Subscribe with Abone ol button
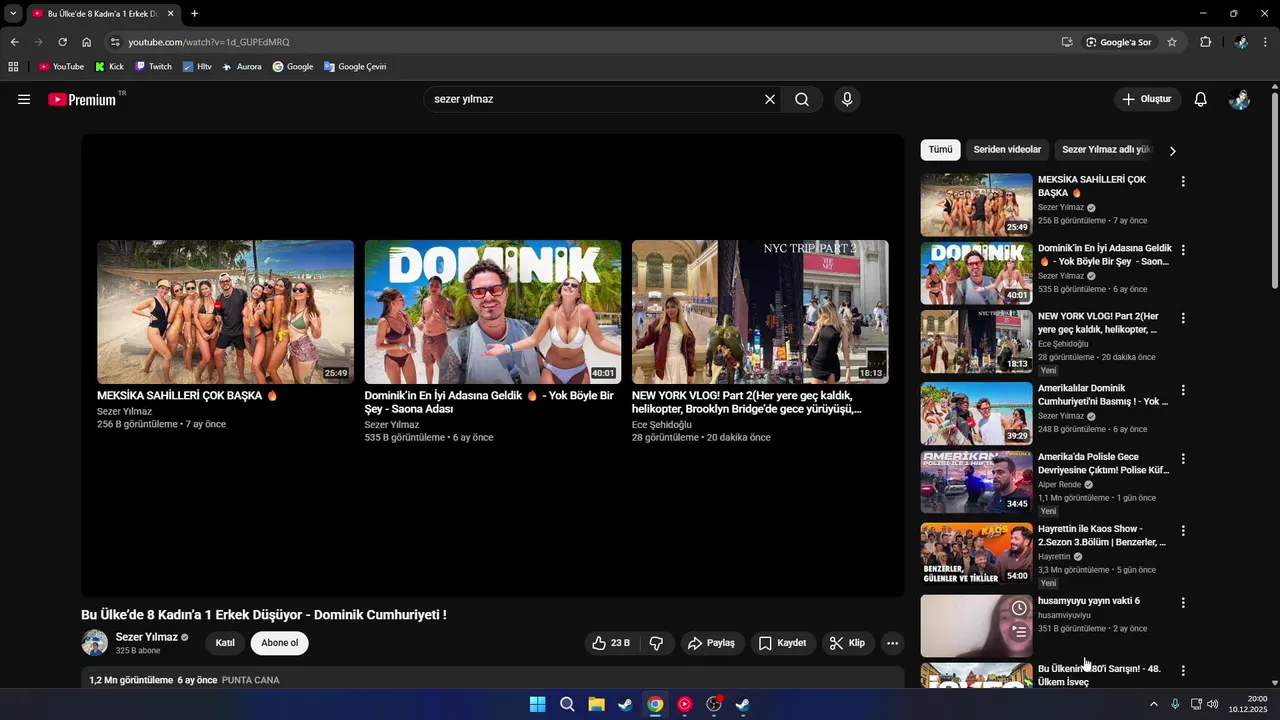The height and width of the screenshot is (720, 1280). coord(280,643)
